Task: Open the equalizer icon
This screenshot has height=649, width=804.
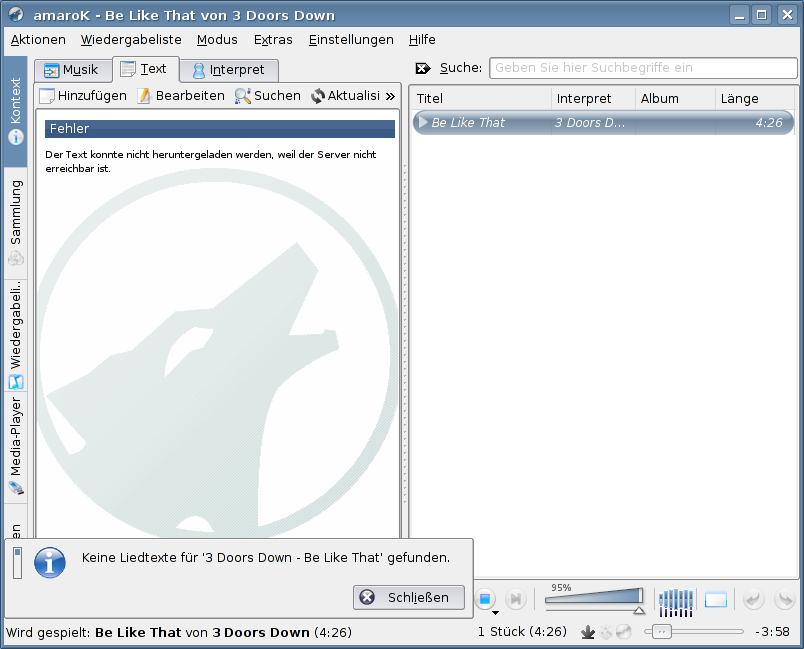Action: (676, 602)
